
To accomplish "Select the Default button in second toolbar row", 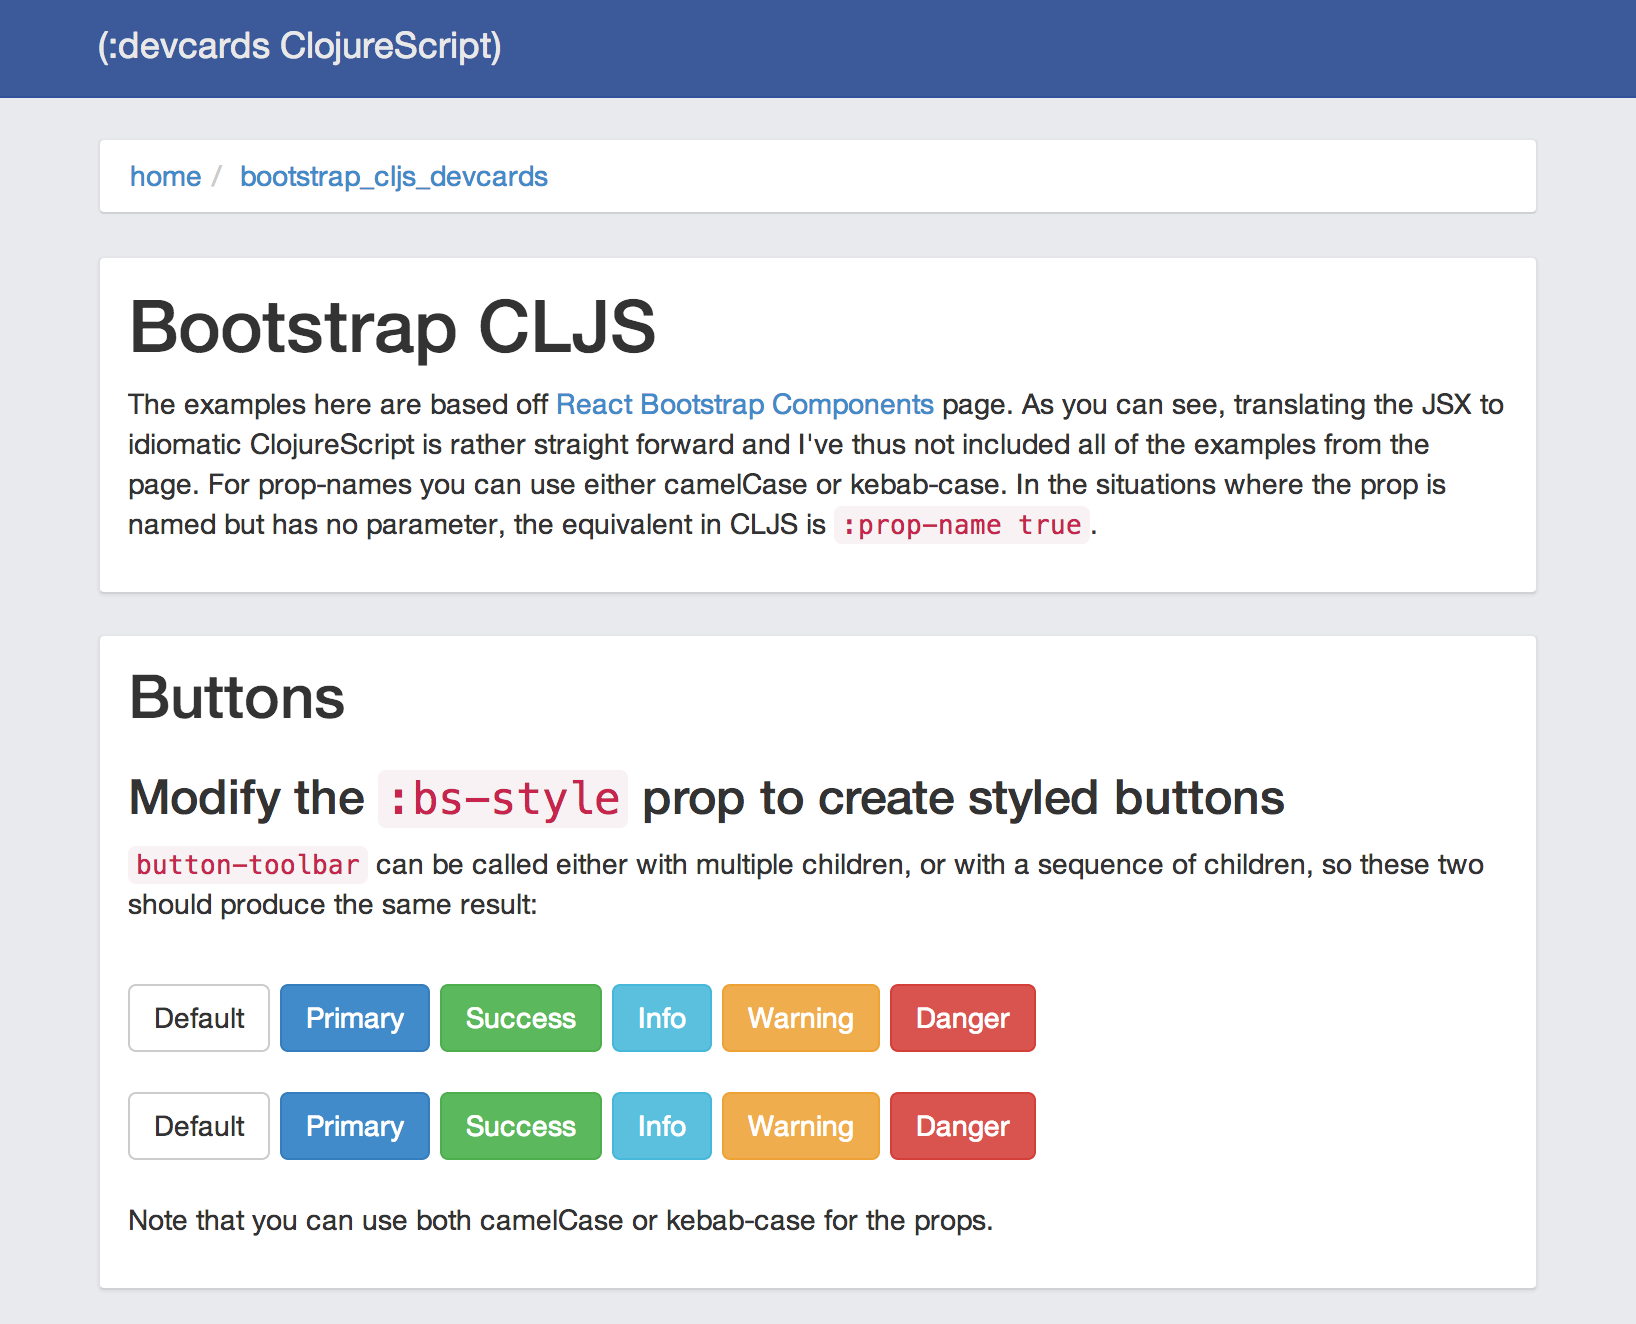I will coord(199,1126).
